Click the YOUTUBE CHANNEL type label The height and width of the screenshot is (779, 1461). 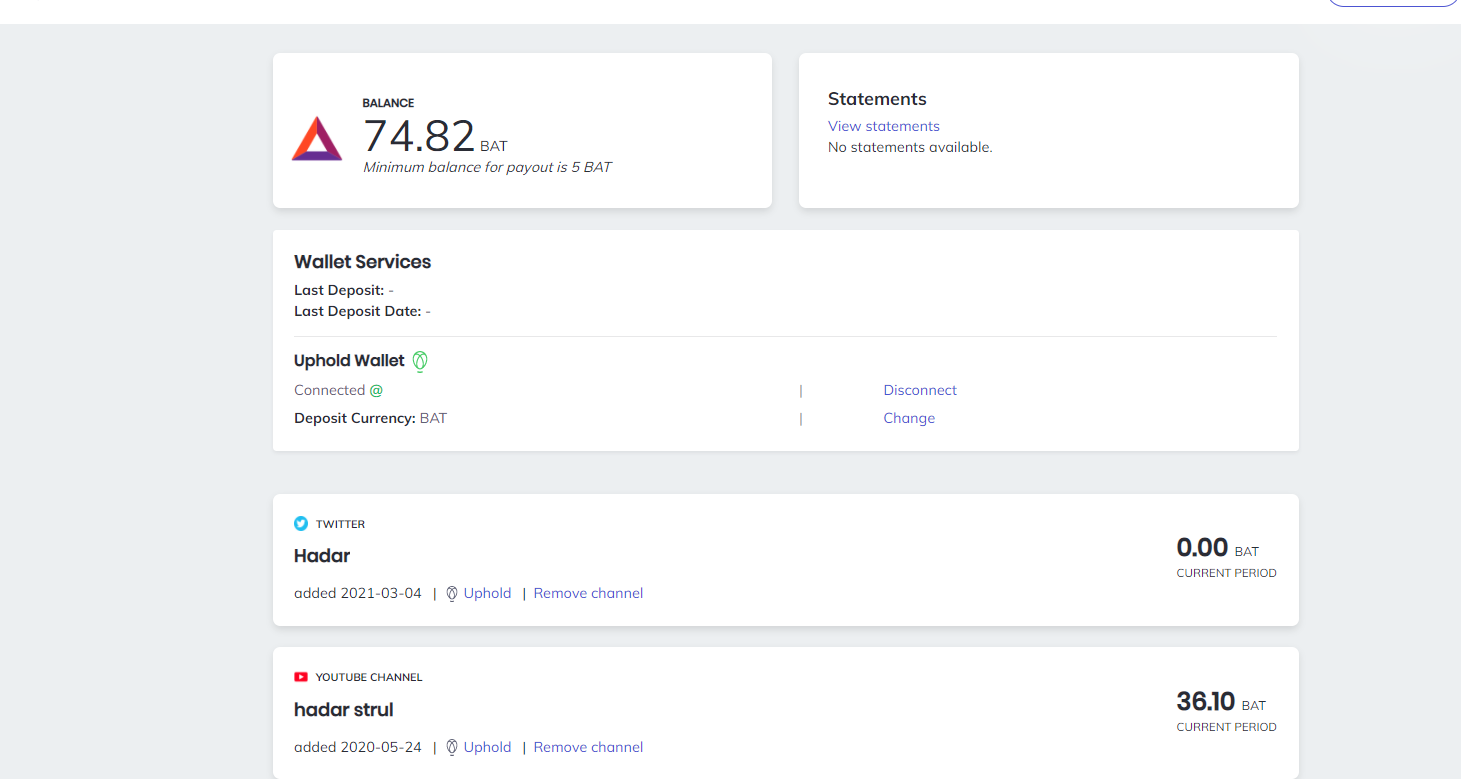coord(369,677)
